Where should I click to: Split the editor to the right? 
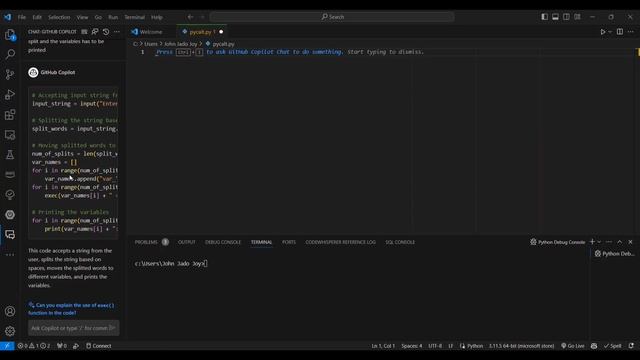[x=620, y=32]
